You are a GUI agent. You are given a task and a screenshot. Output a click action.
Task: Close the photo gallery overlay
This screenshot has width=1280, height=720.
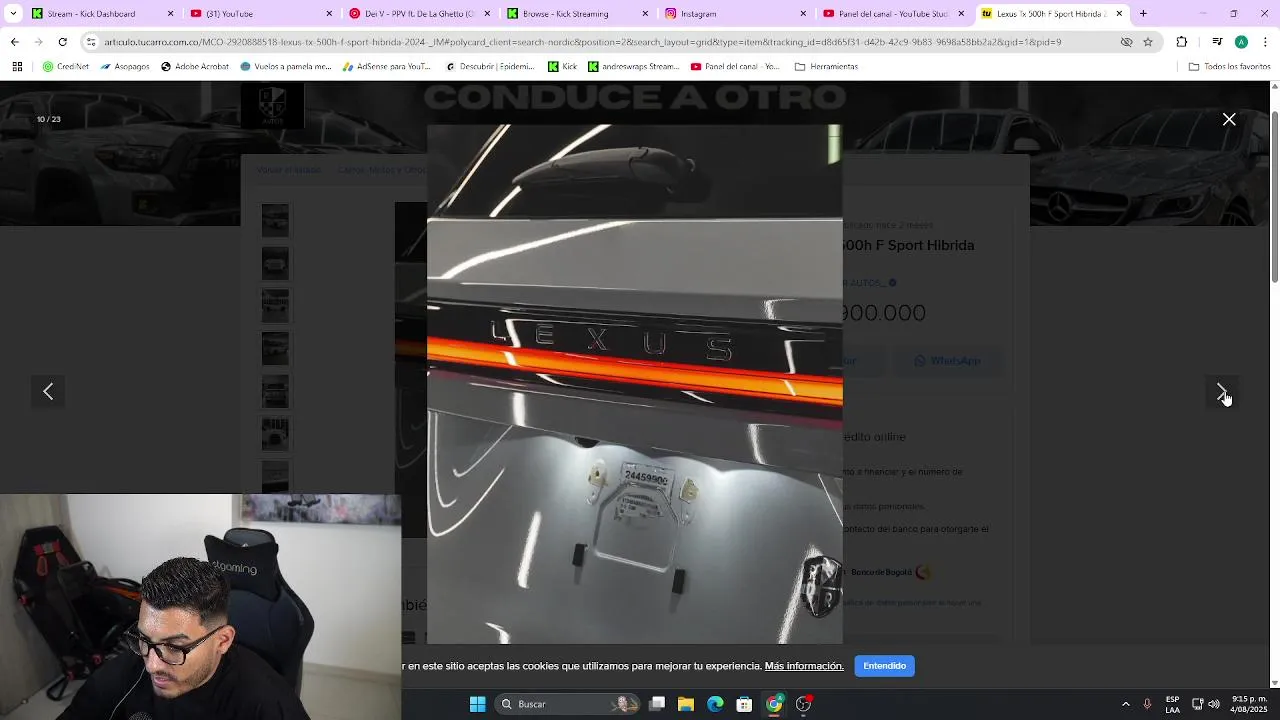click(1229, 119)
